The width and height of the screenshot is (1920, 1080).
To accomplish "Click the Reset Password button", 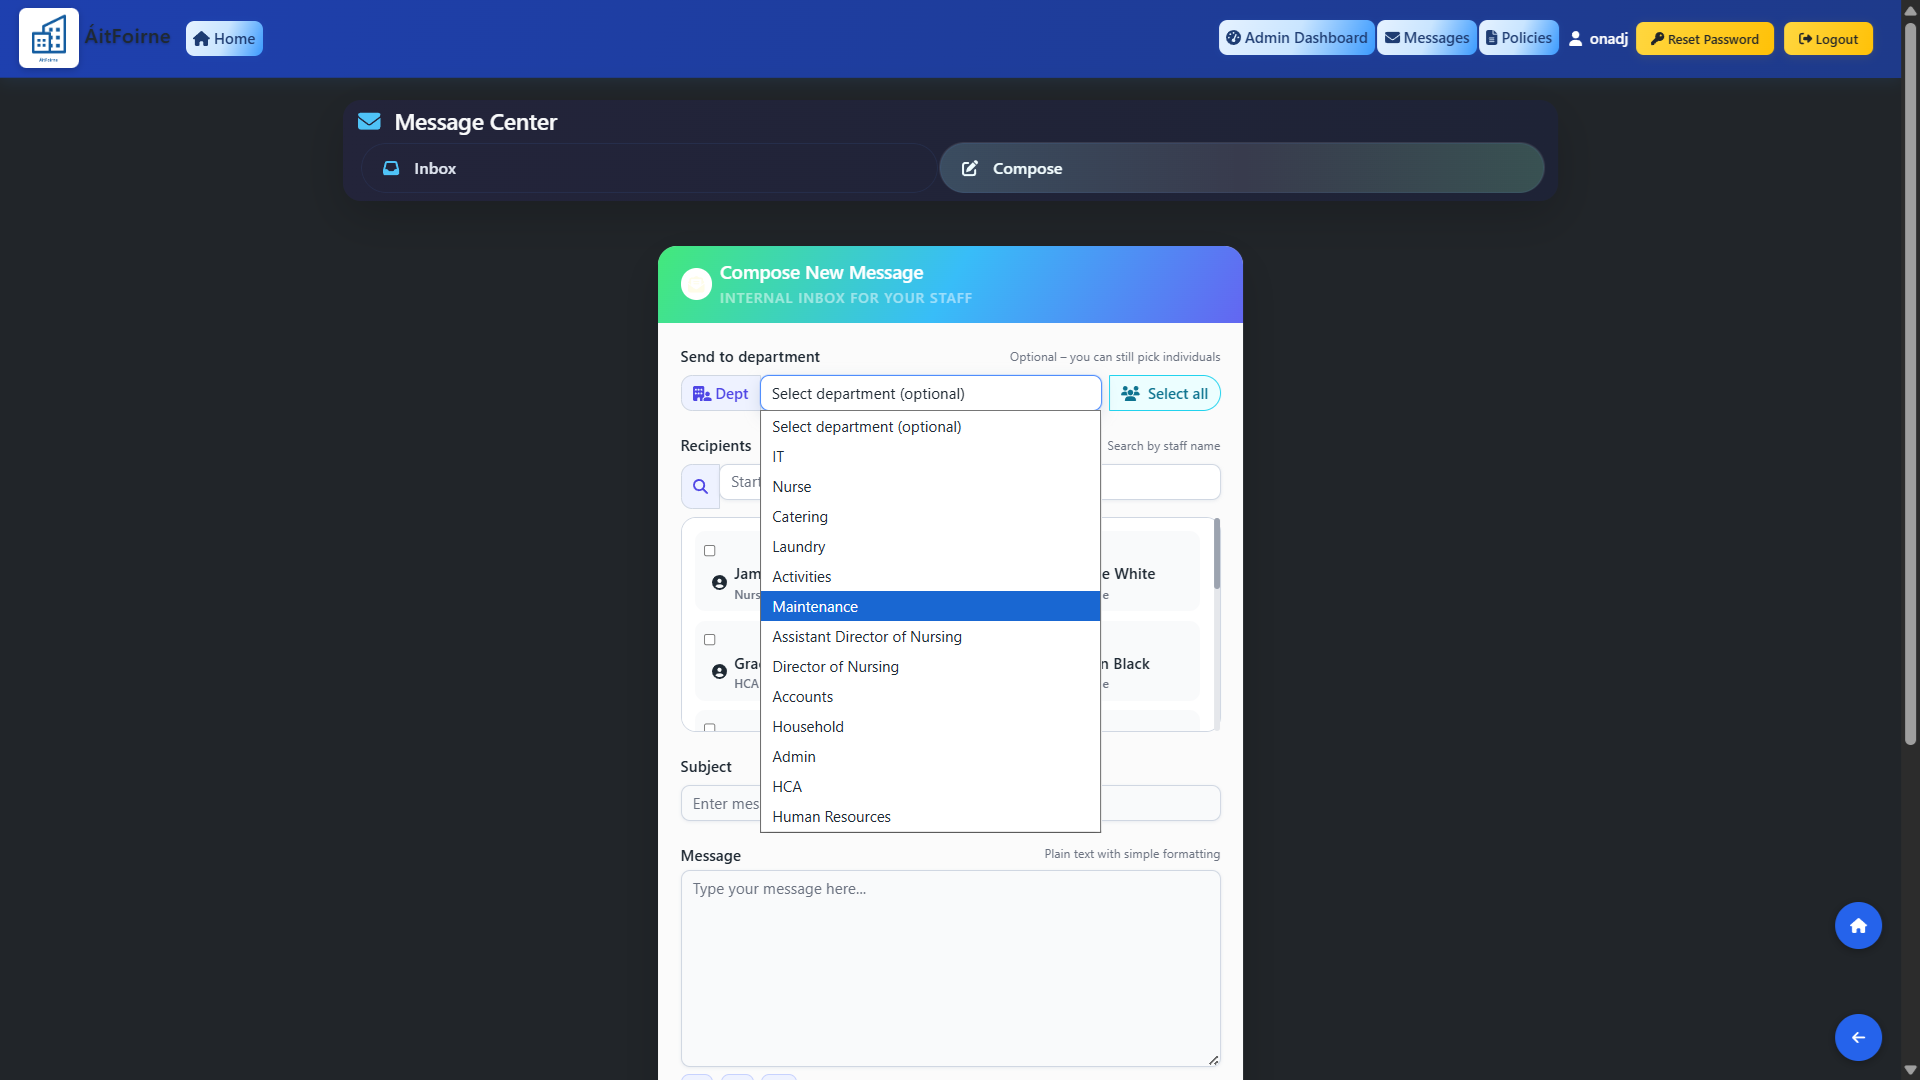I will (1704, 39).
